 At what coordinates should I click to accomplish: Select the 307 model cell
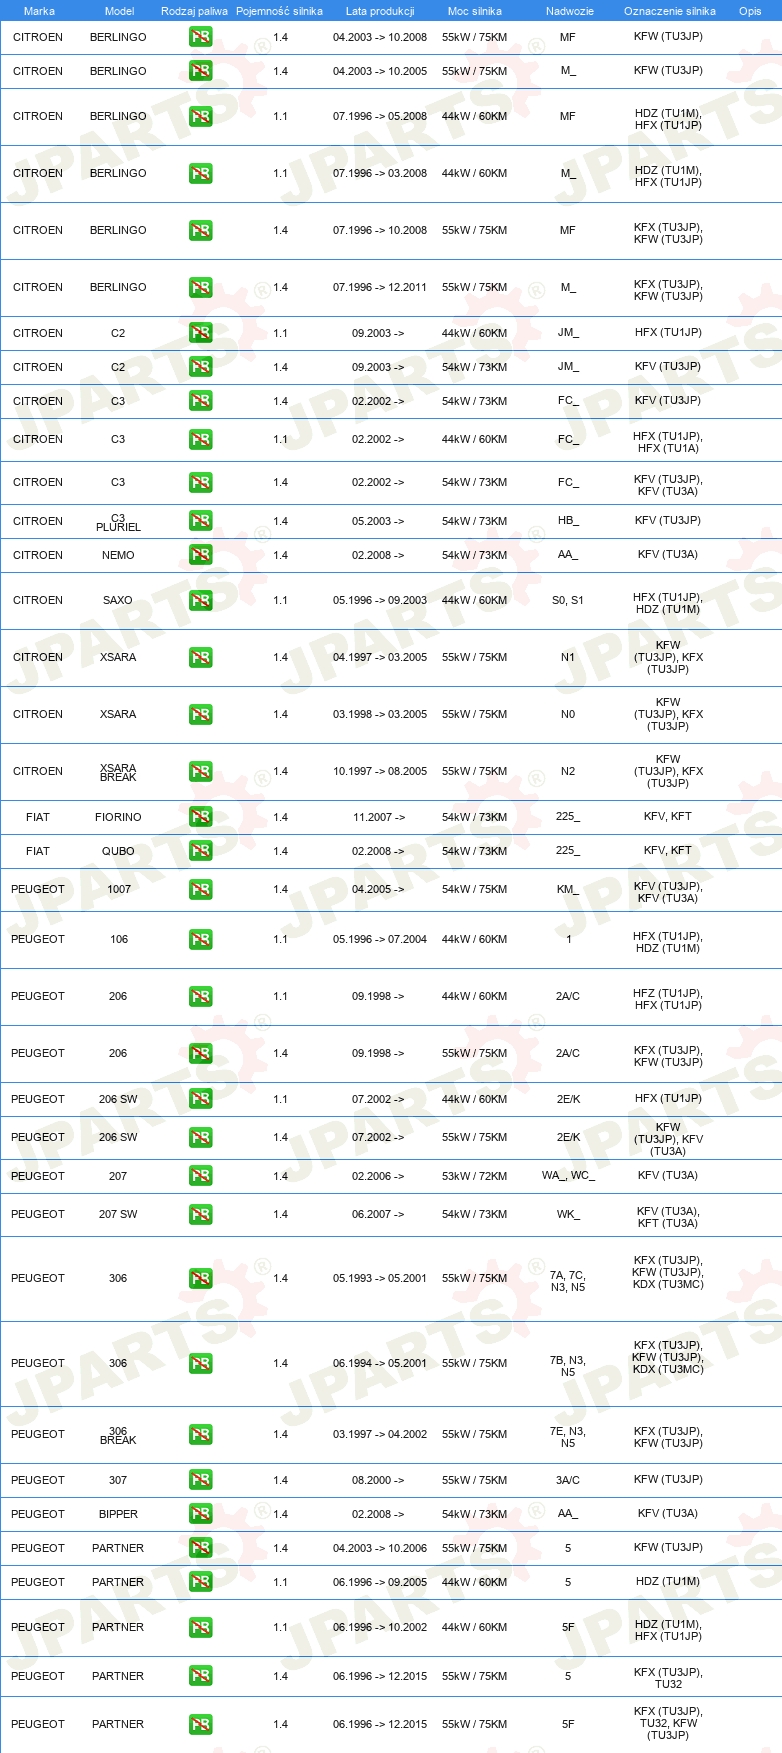point(118,1480)
